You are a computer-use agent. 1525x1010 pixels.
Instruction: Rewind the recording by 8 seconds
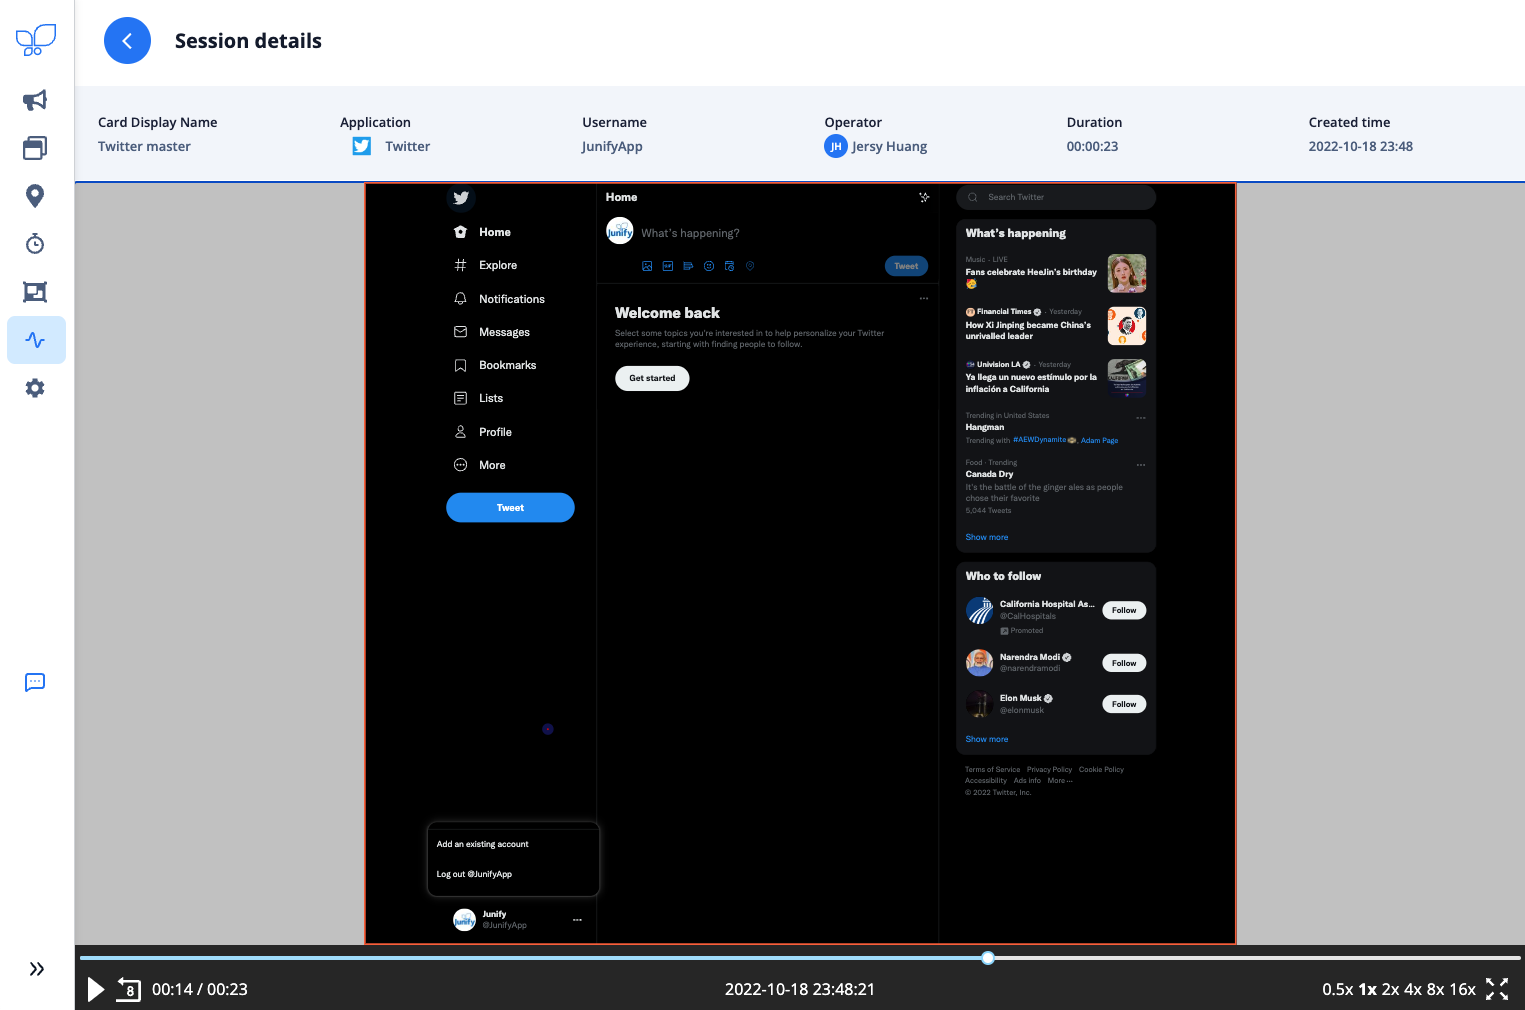(129, 989)
